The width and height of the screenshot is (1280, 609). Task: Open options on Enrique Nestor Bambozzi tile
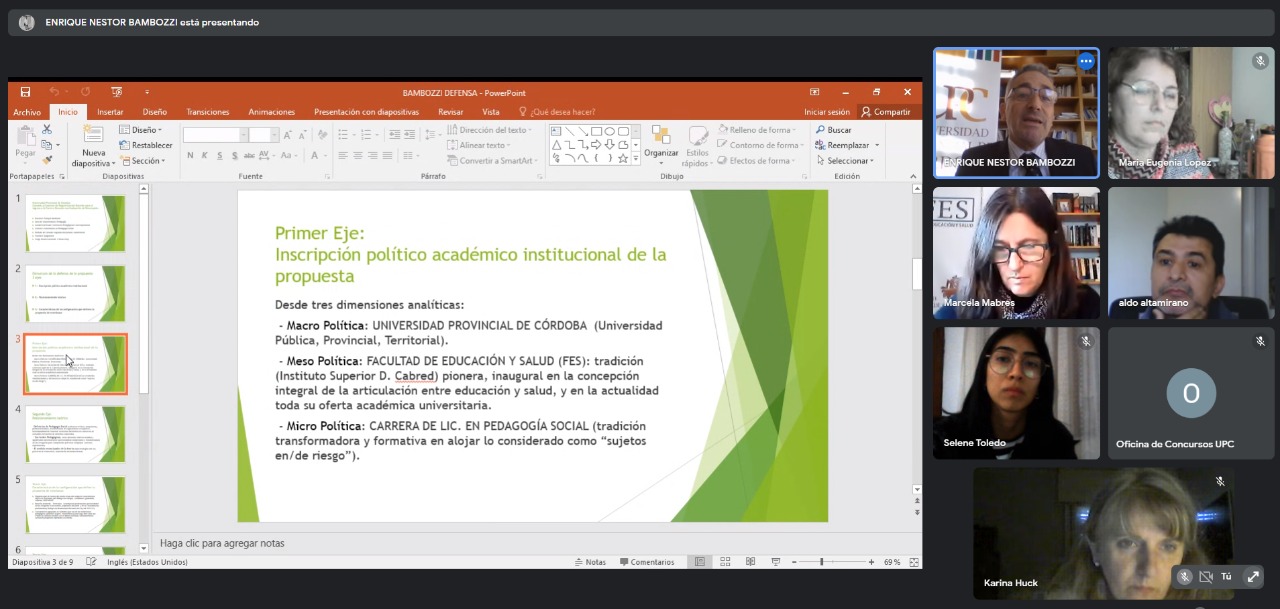1085,61
